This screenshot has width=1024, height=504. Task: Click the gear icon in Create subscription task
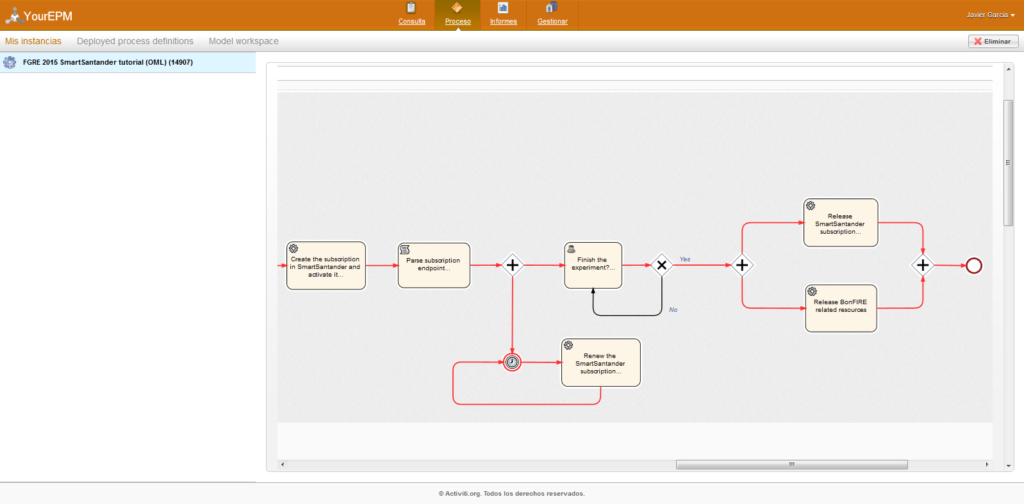click(x=293, y=249)
